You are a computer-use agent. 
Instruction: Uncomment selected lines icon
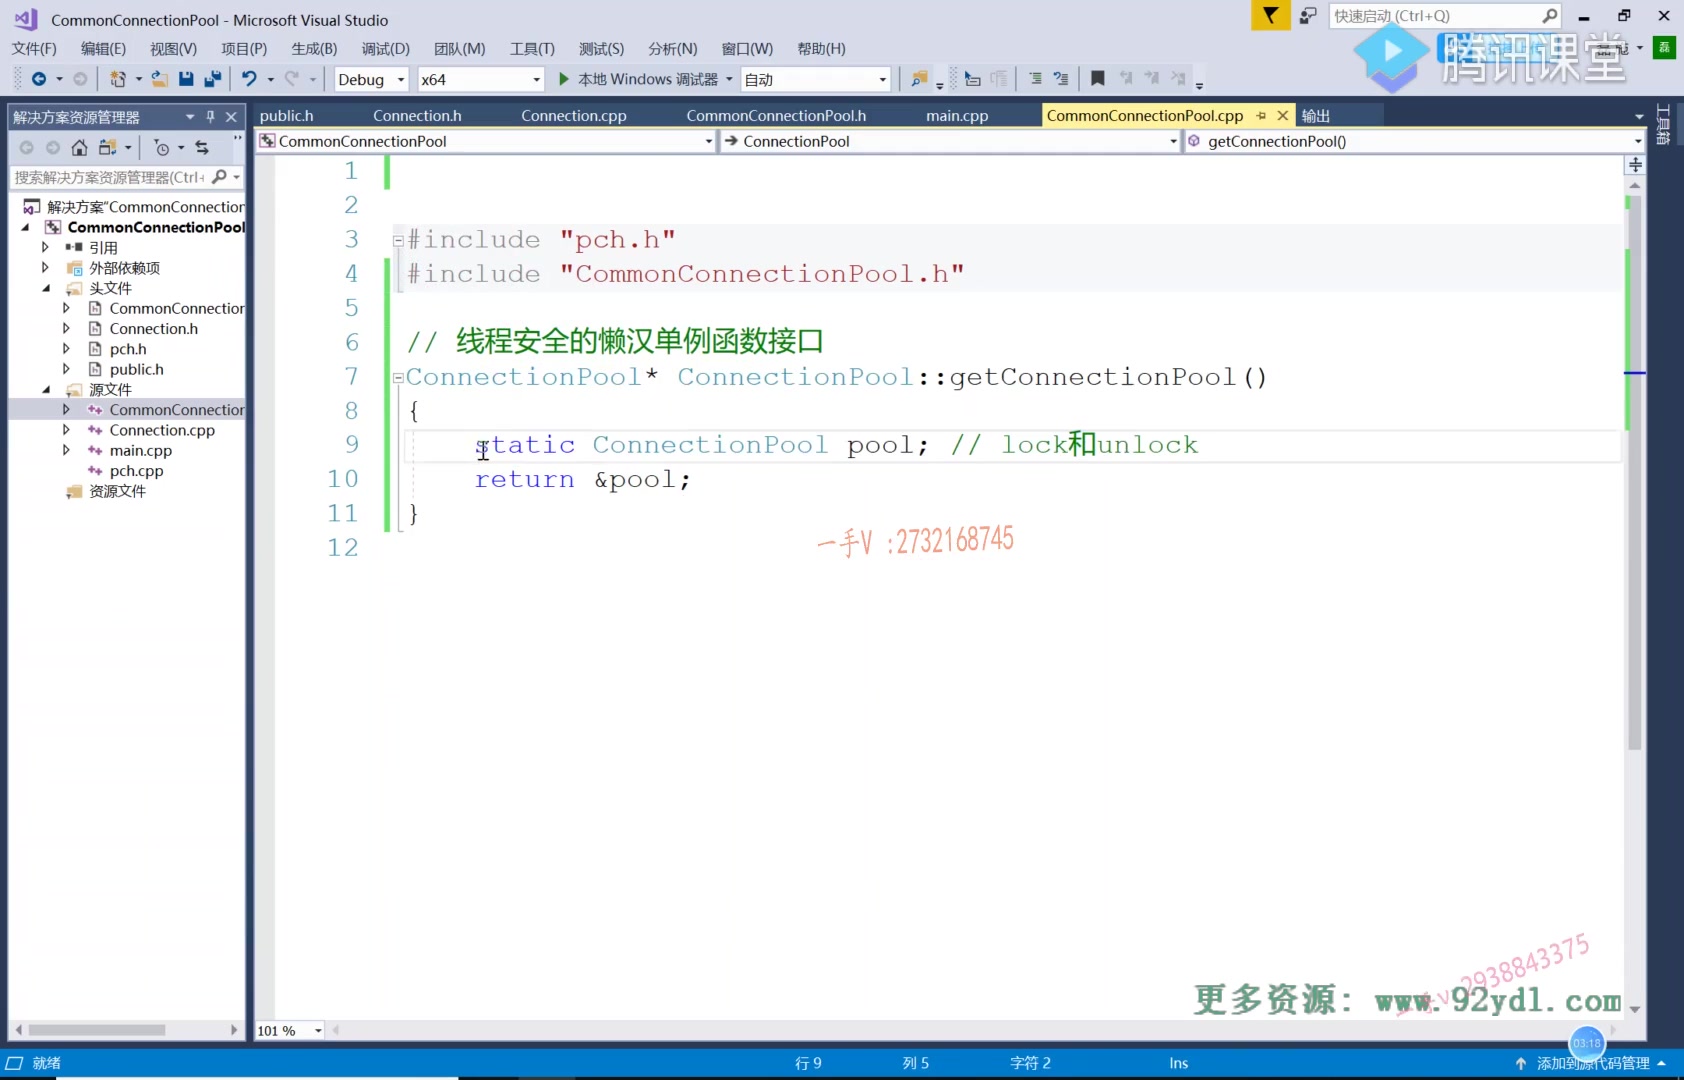click(x=1061, y=79)
